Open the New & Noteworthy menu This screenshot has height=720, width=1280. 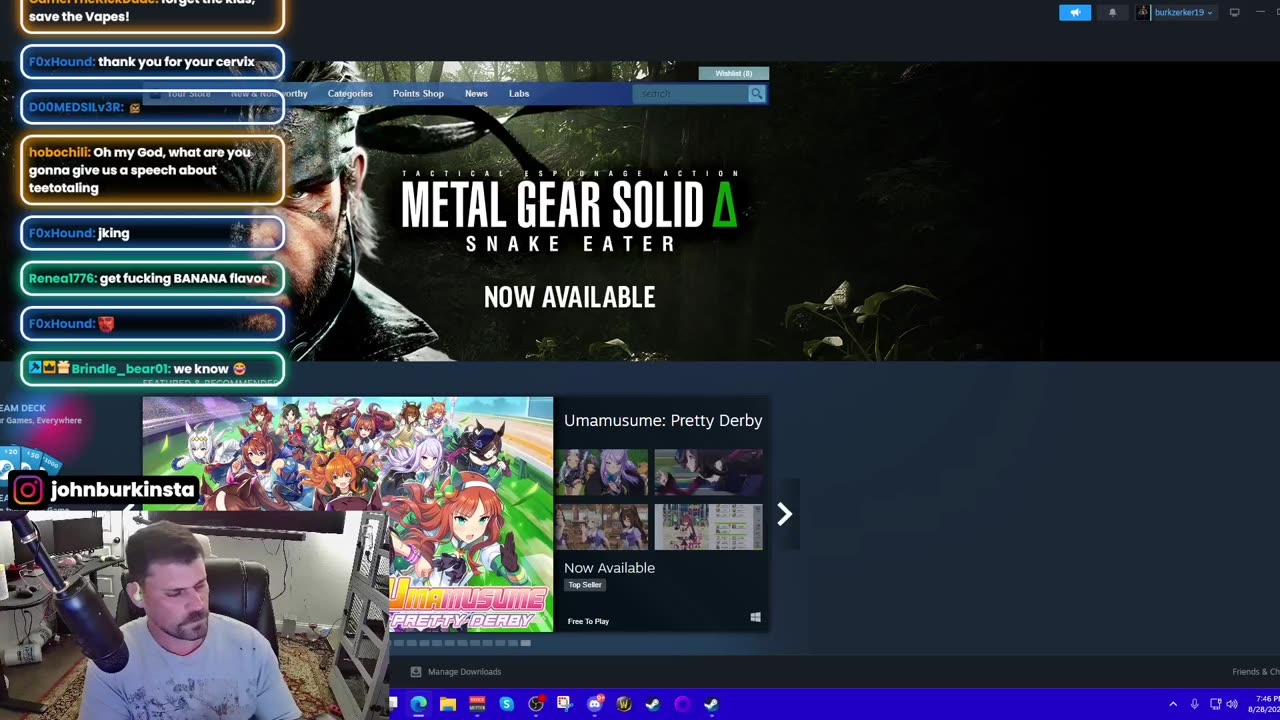pos(269,94)
